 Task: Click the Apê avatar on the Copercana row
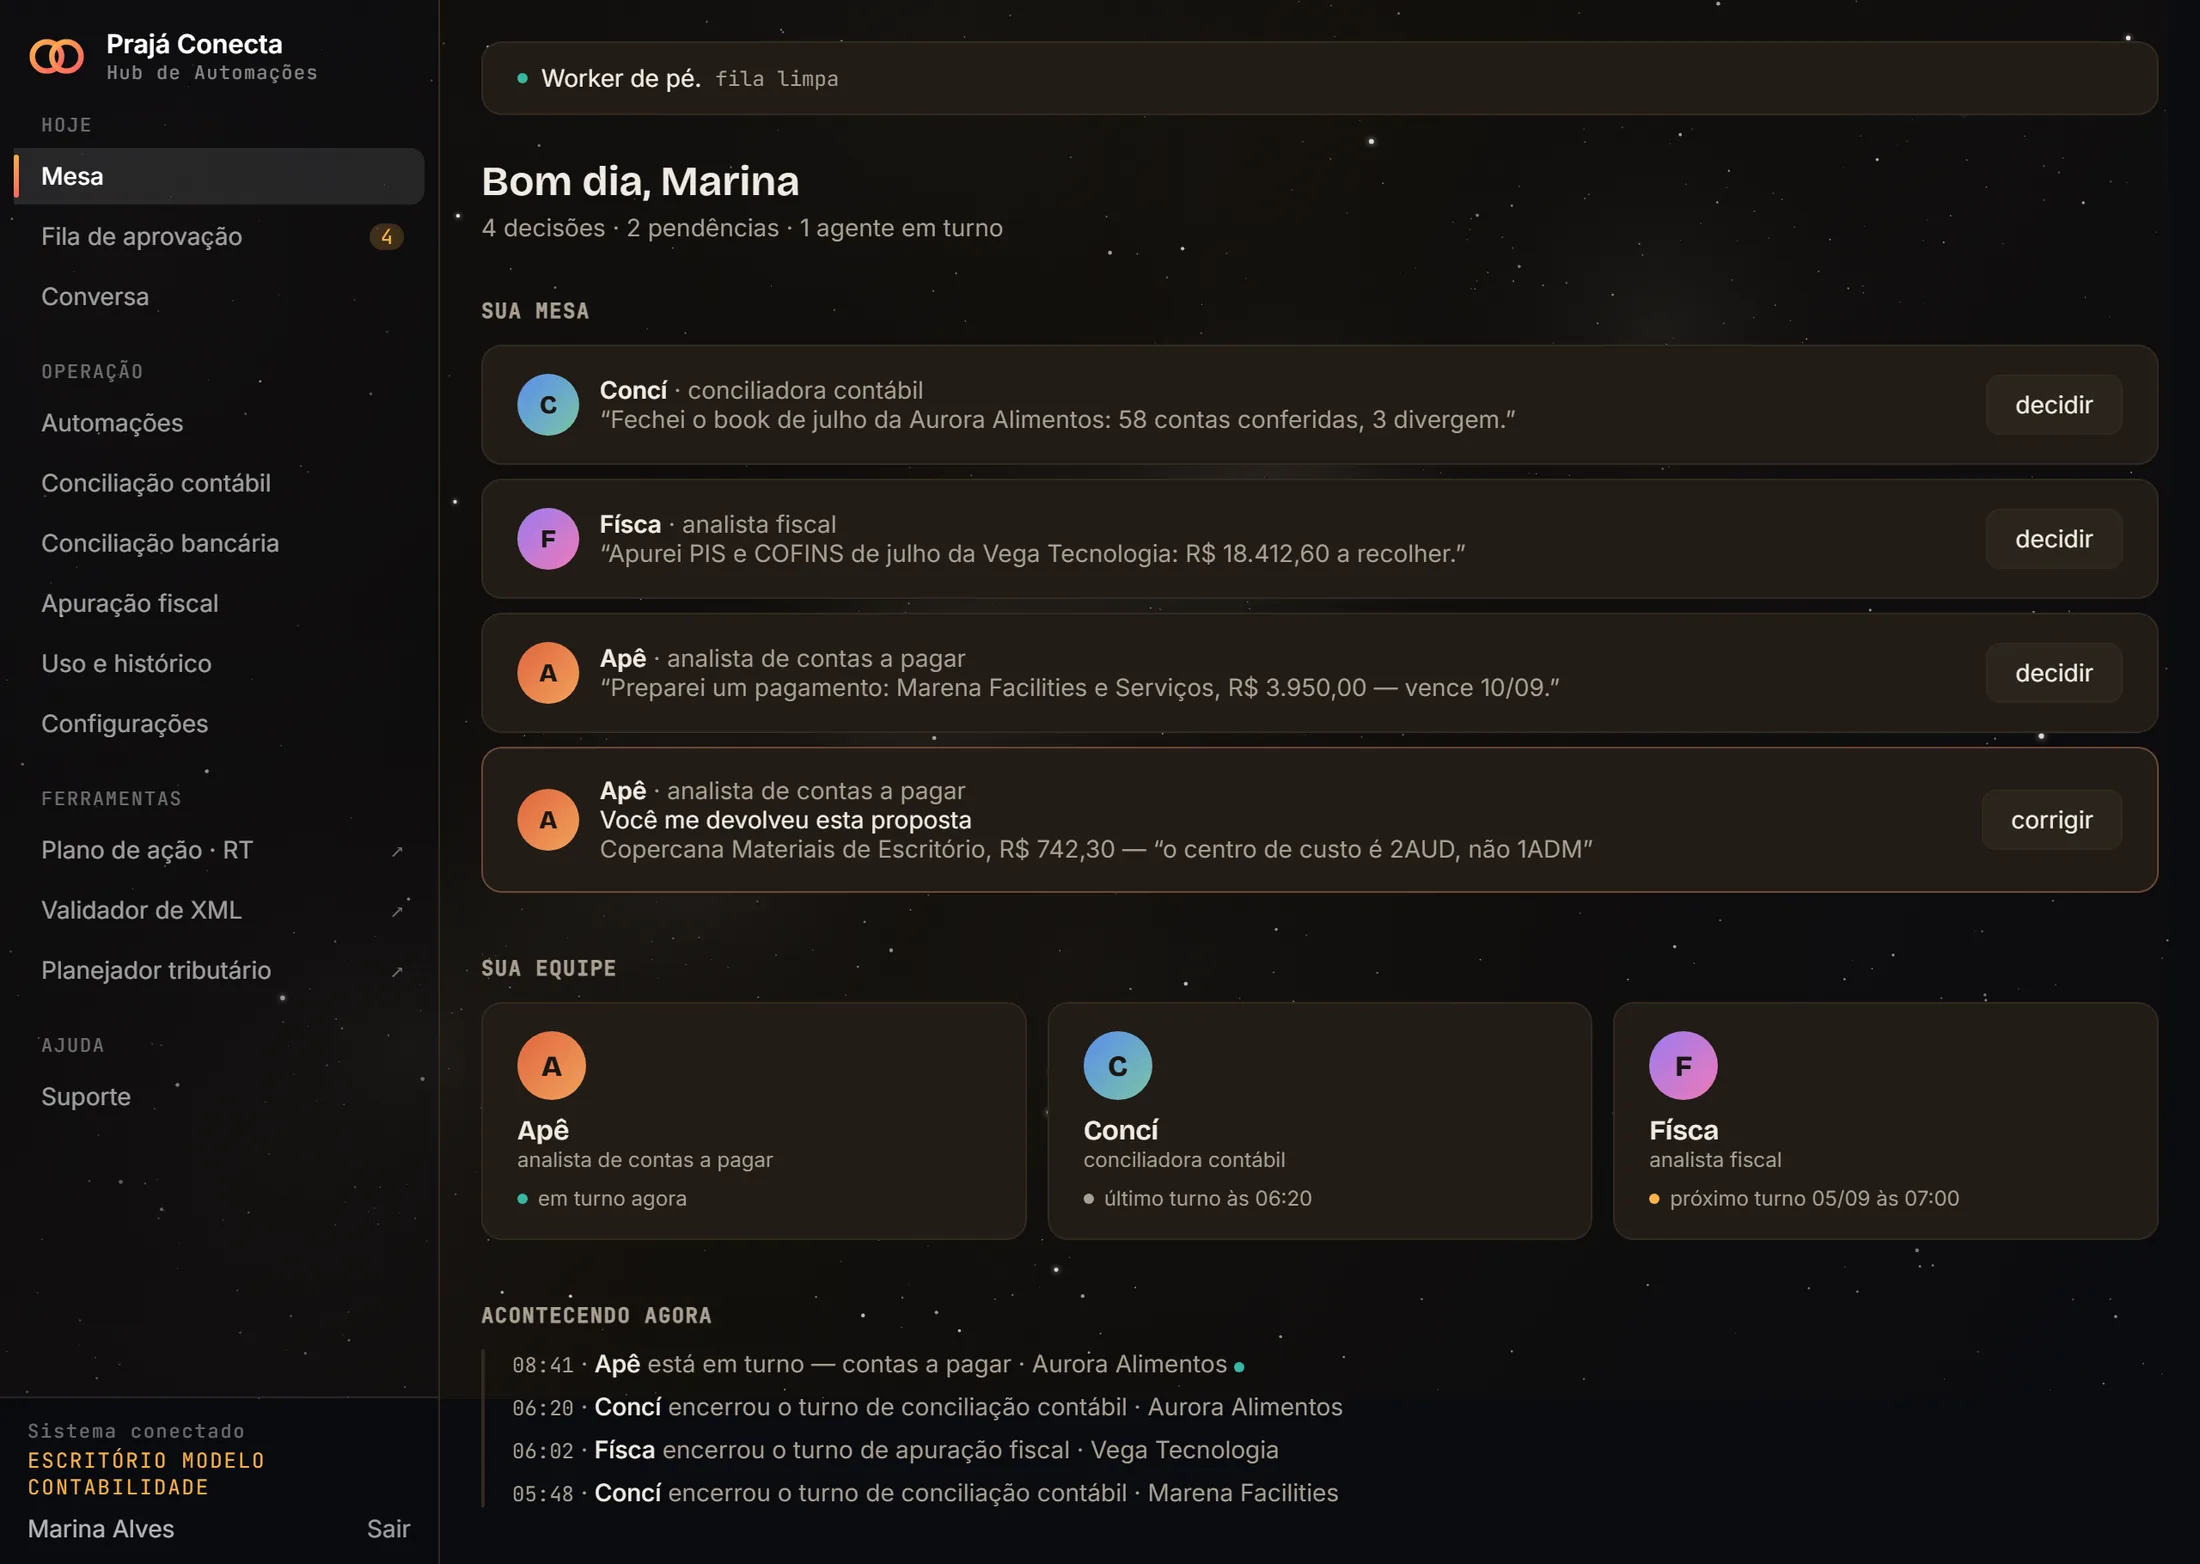547,819
